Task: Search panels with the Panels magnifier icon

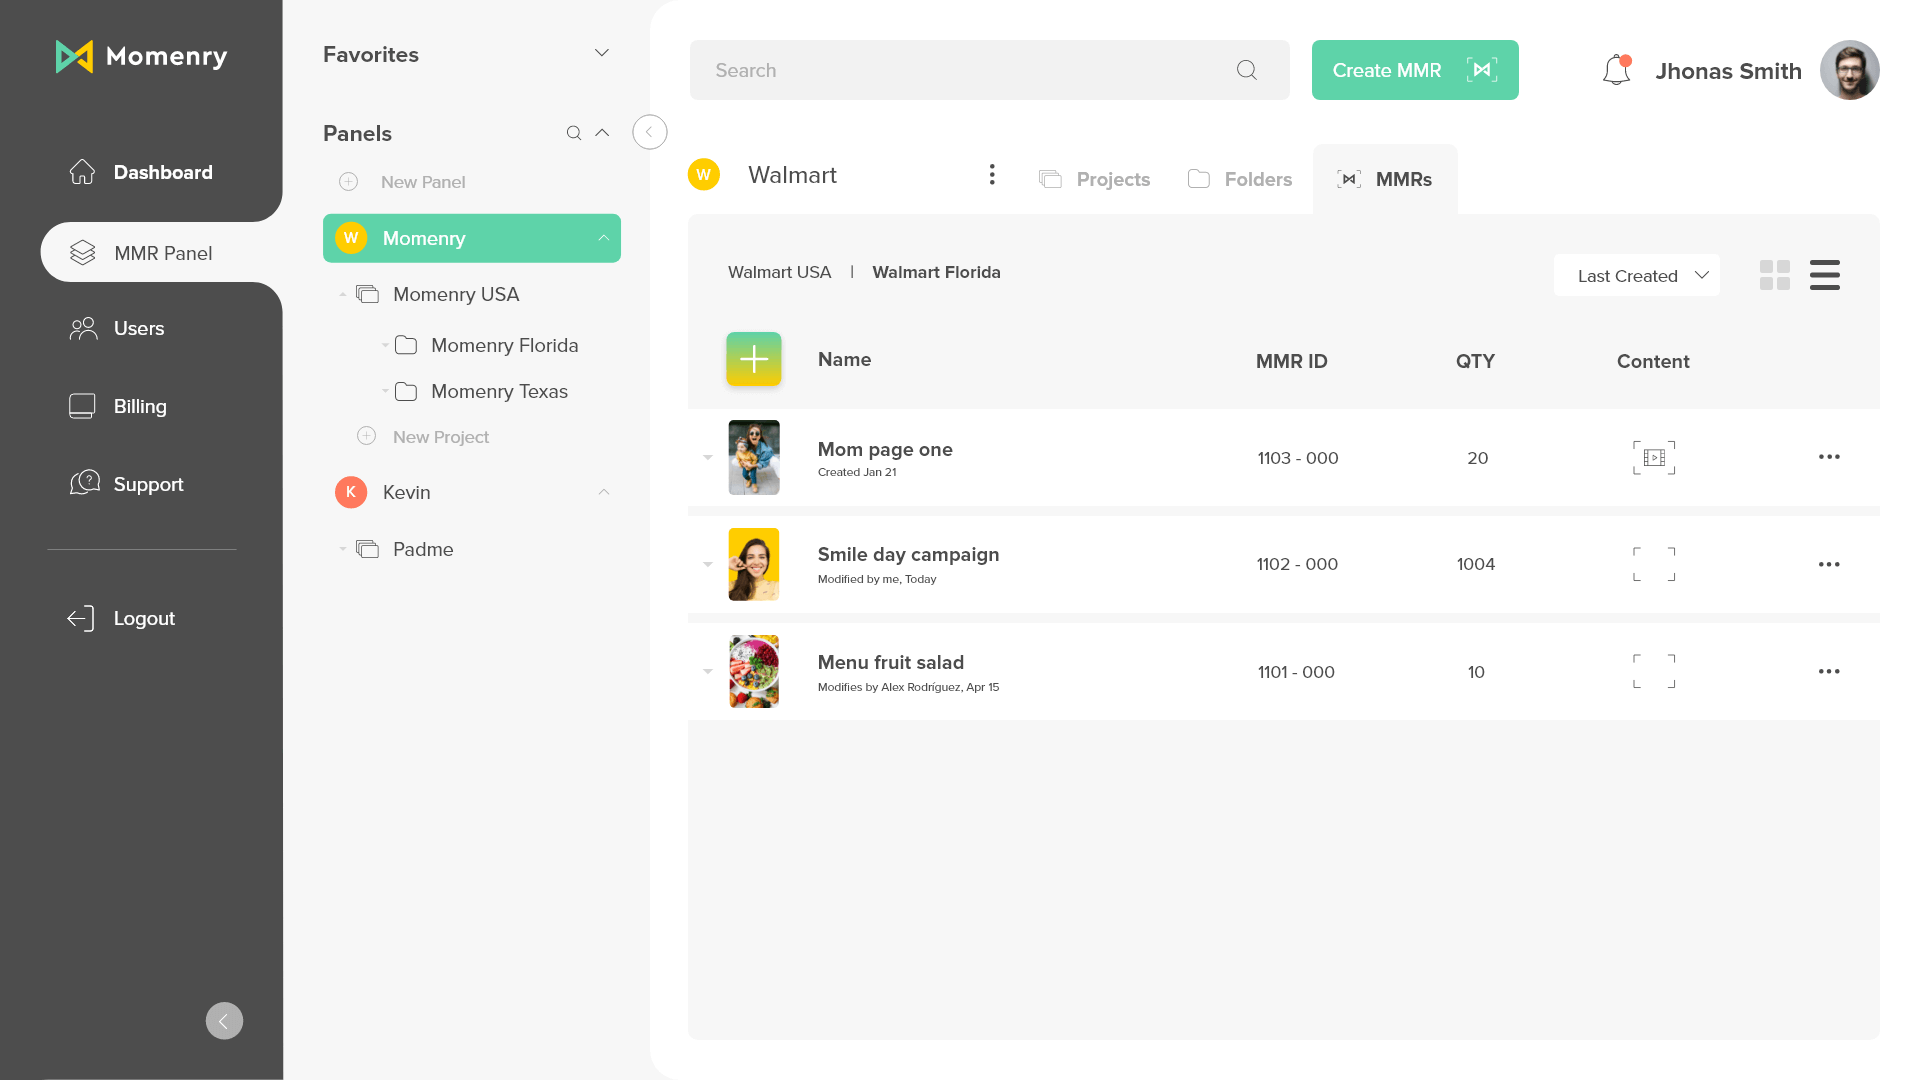Action: [574, 133]
